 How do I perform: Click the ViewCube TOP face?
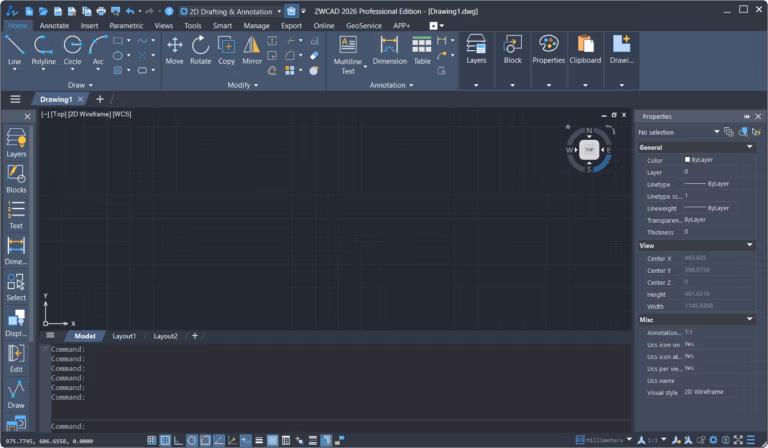point(589,150)
